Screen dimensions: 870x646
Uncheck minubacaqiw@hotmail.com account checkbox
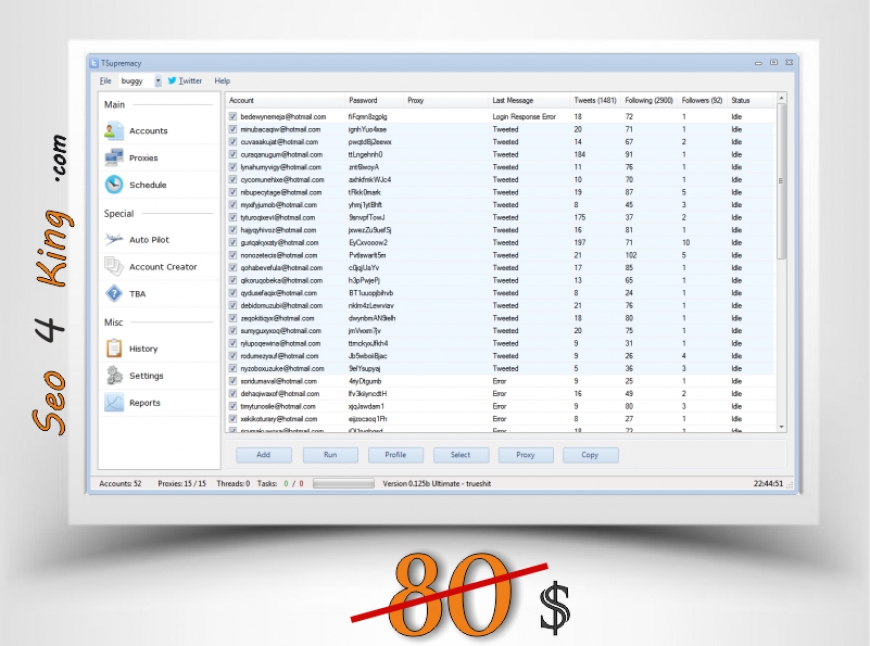233,129
